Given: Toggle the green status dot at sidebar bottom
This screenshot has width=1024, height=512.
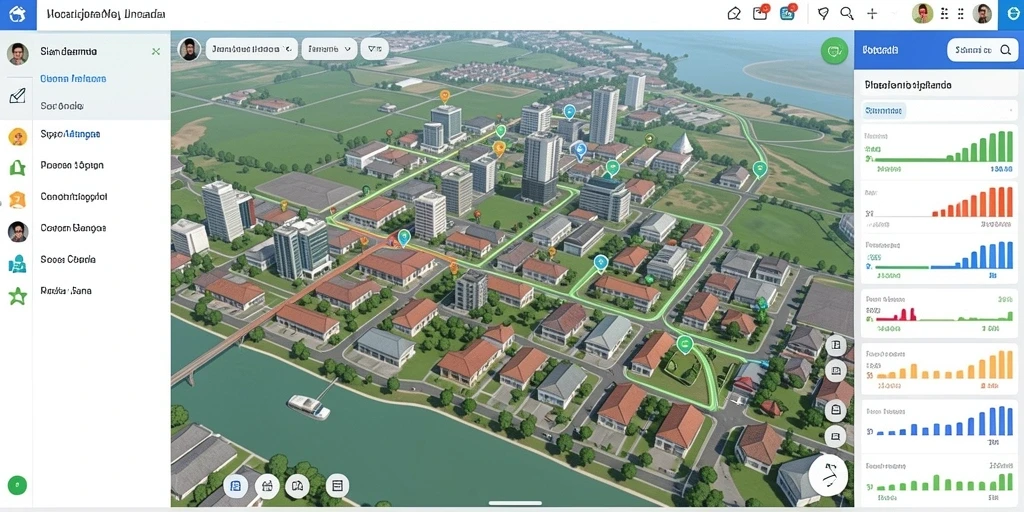Looking at the screenshot, I should coord(18,485).
